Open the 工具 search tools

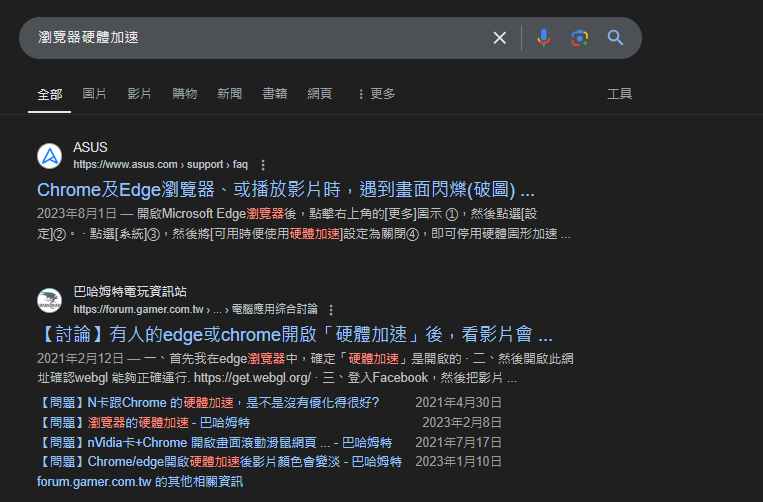(619, 93)
